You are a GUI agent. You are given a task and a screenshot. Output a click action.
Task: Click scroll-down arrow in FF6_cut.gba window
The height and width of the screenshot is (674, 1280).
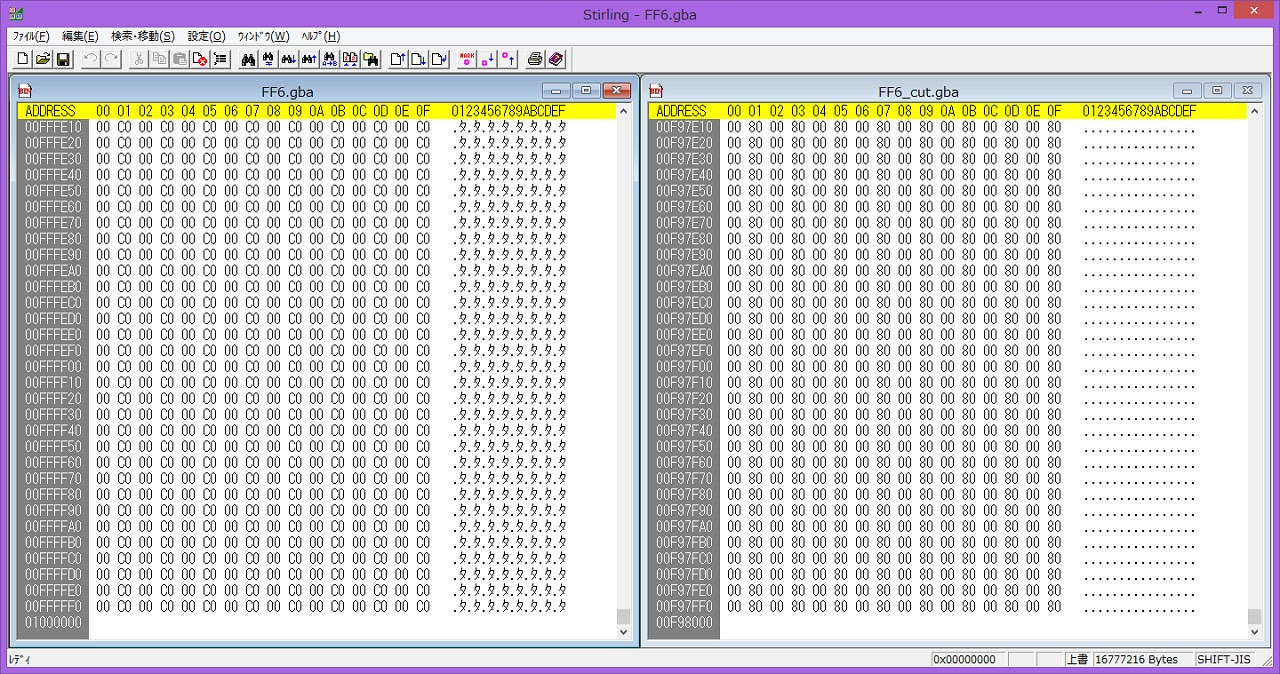coord(1255,632)
